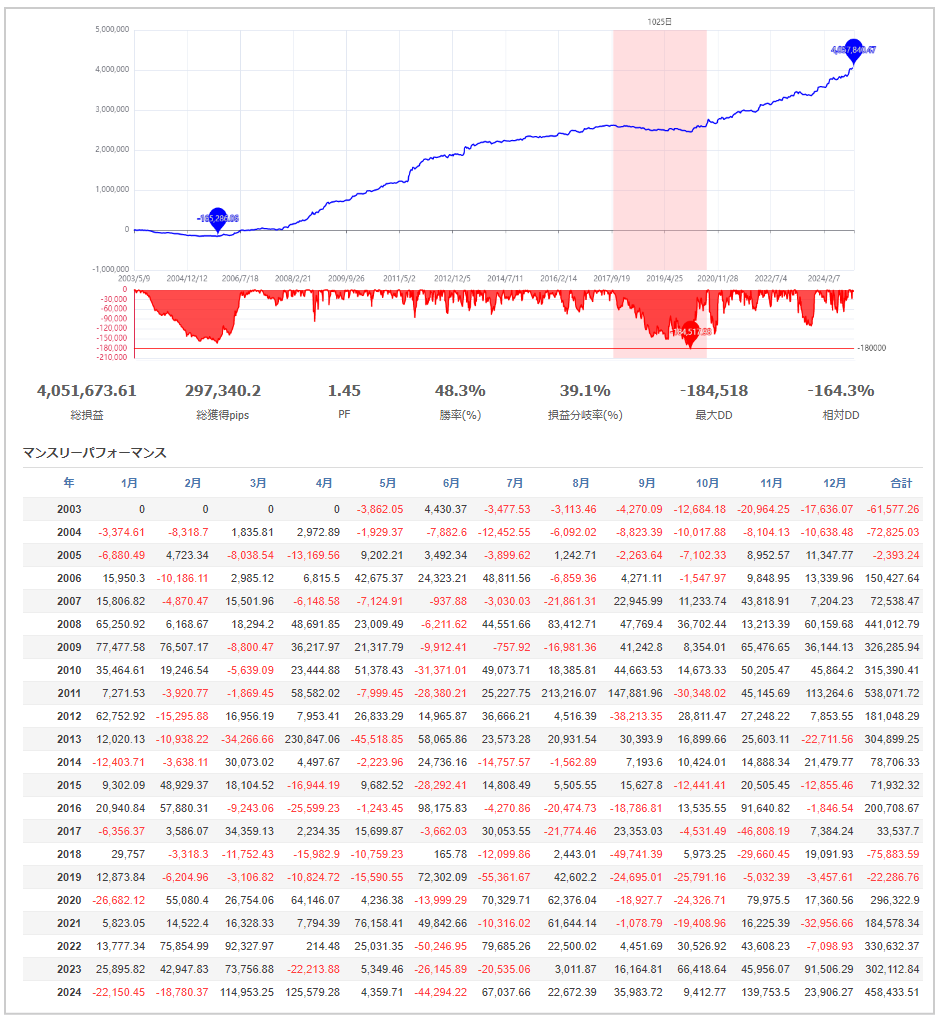Viewport: 940px width, 1021px height.
Task: Click the PF statistic 1.45
Action: coord(344,391)
